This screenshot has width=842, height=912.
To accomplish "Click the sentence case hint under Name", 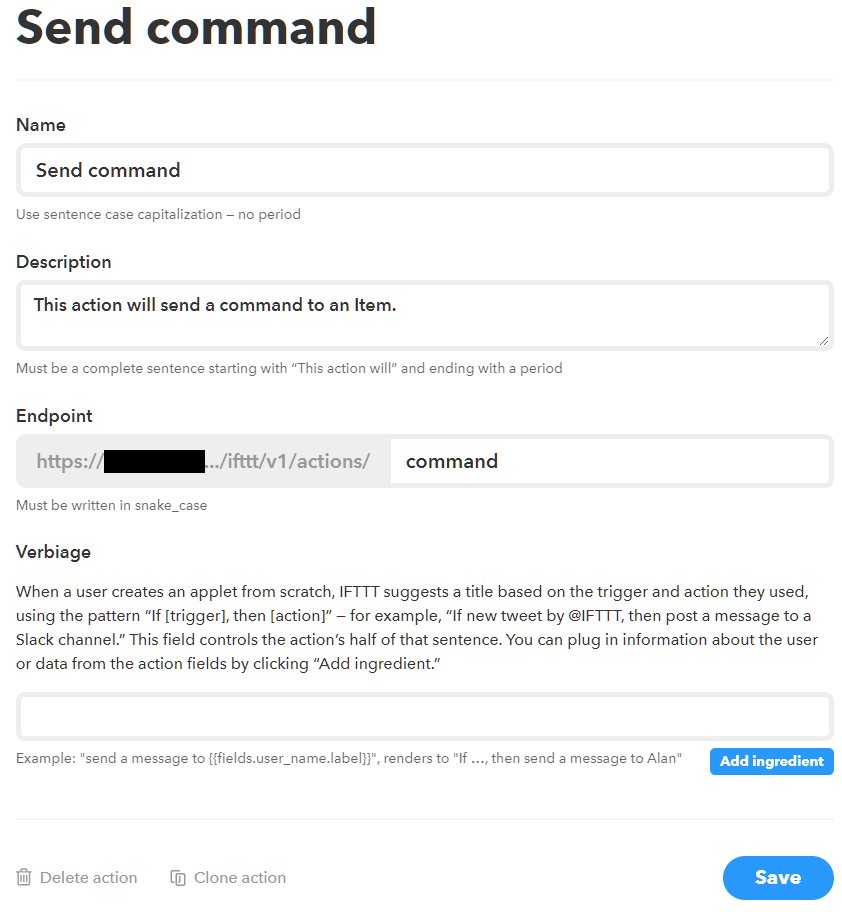I will 158,214.
